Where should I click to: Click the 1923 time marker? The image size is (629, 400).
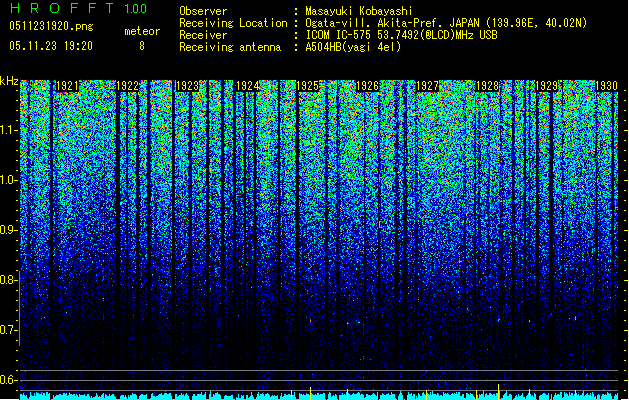coord(187,86)
